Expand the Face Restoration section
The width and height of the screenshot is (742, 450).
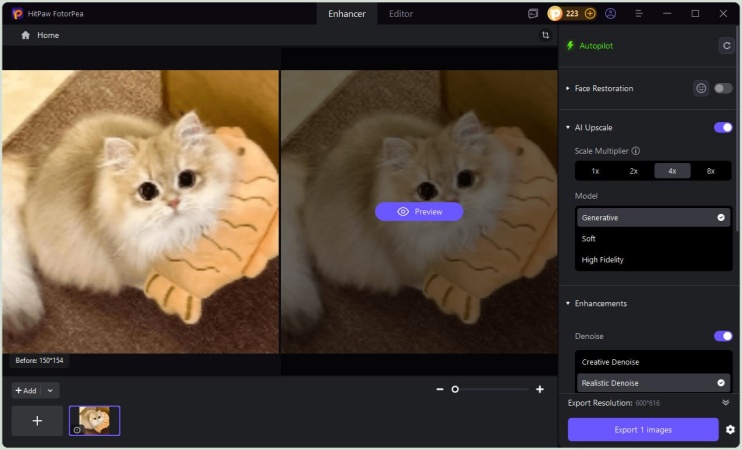[568, 88]
